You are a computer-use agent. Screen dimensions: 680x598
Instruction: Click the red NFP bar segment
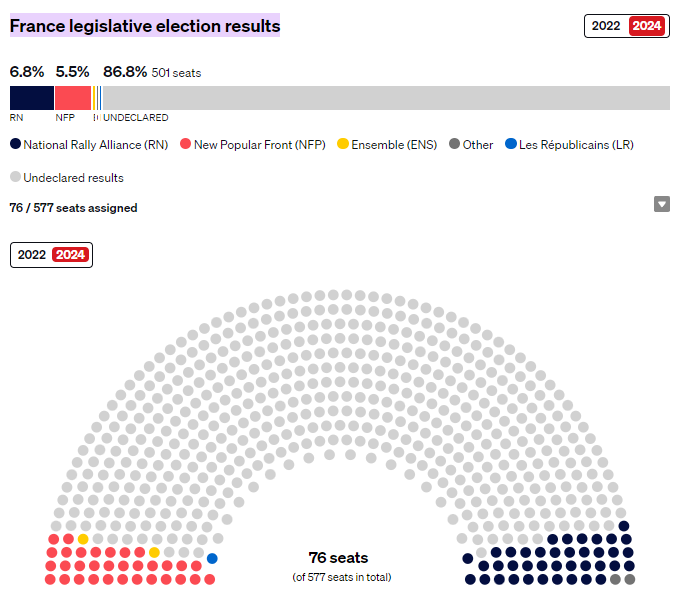click(73, 98)
